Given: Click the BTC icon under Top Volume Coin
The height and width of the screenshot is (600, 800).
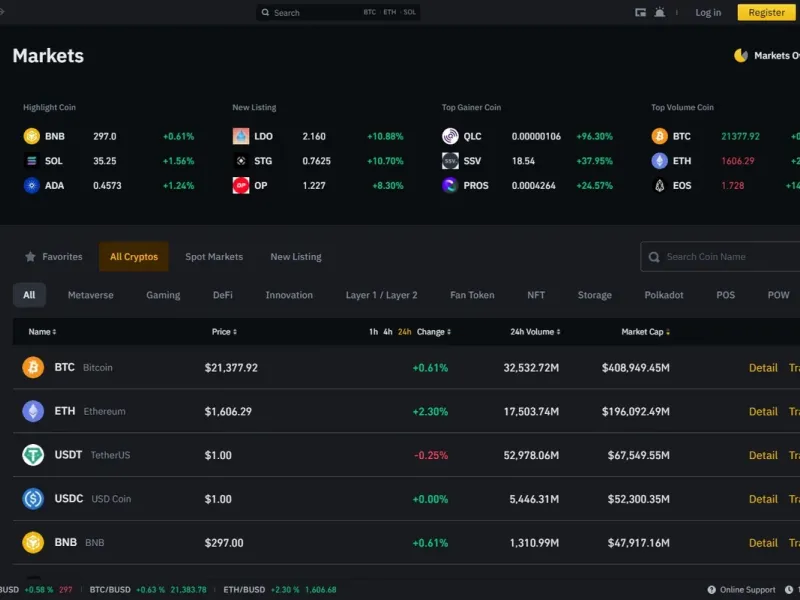Looking at the screenshot, I should pyautogui.click(x=660, y=136).
